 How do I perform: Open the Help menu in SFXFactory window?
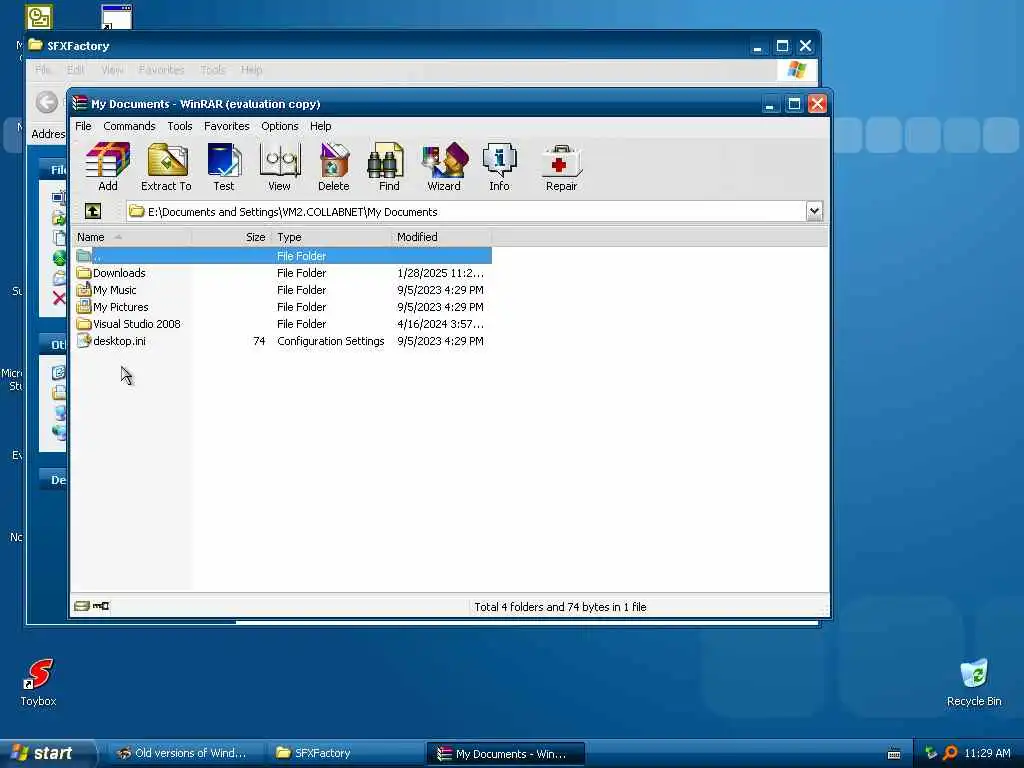pyautogui.click(x=251, y=69)
